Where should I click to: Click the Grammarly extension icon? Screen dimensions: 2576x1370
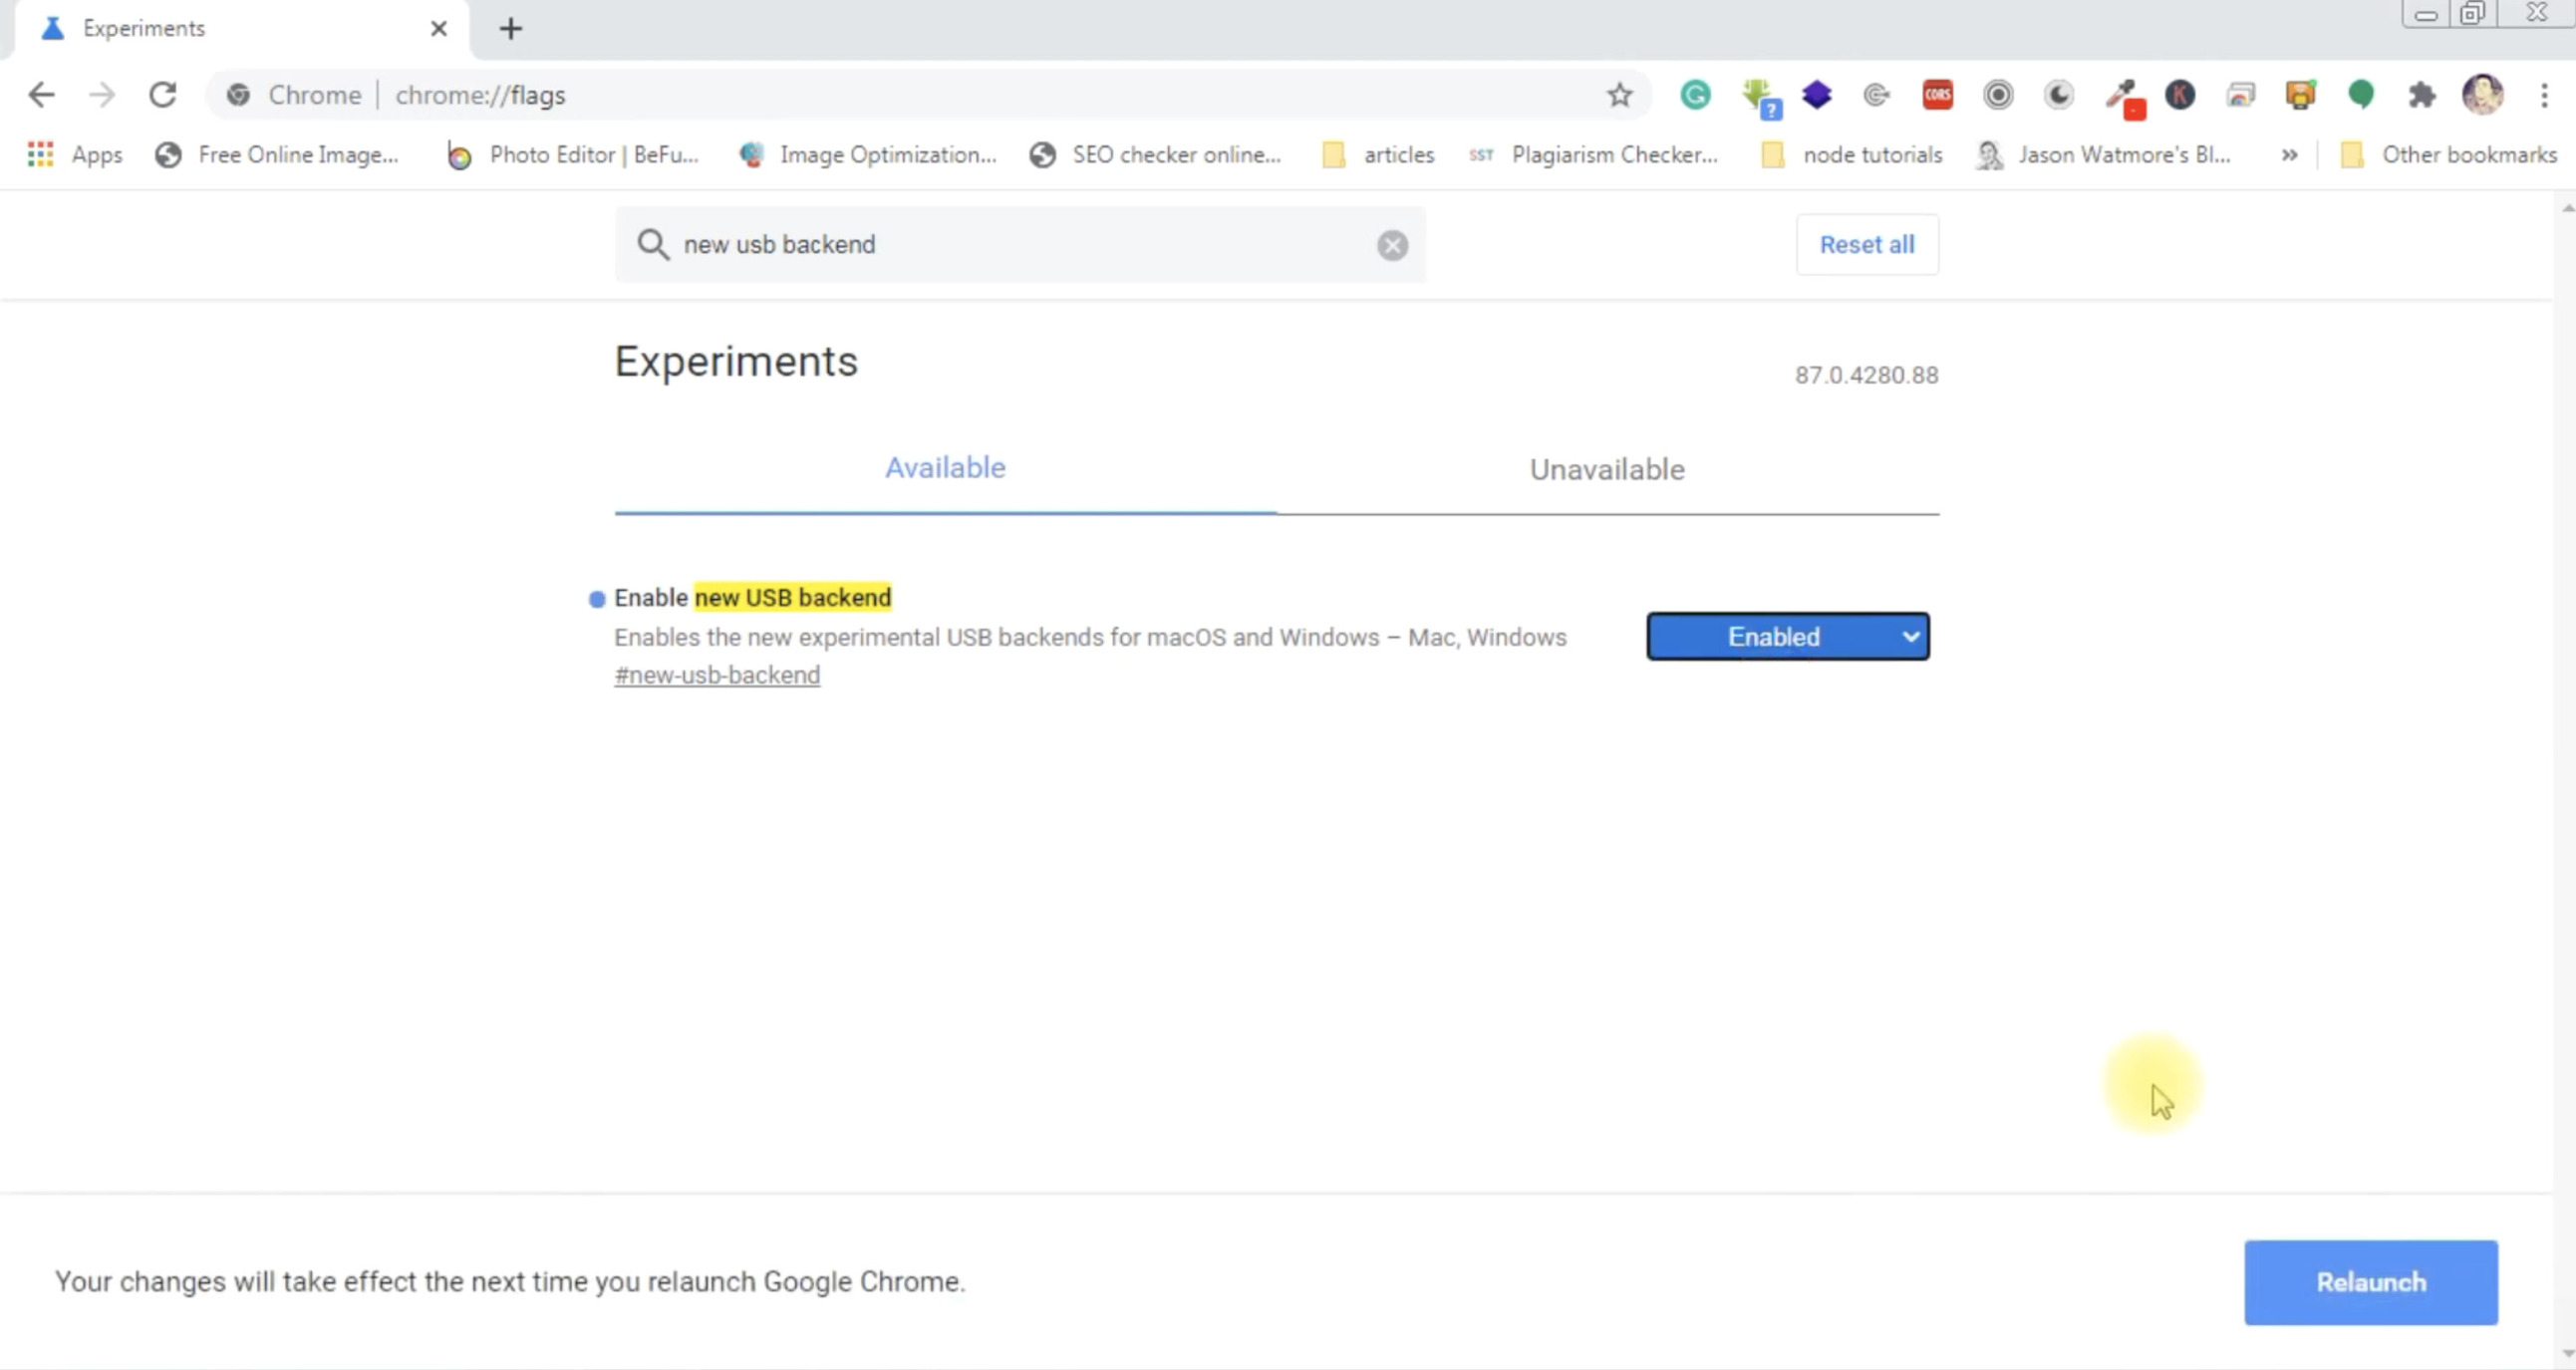[1695, 94]
